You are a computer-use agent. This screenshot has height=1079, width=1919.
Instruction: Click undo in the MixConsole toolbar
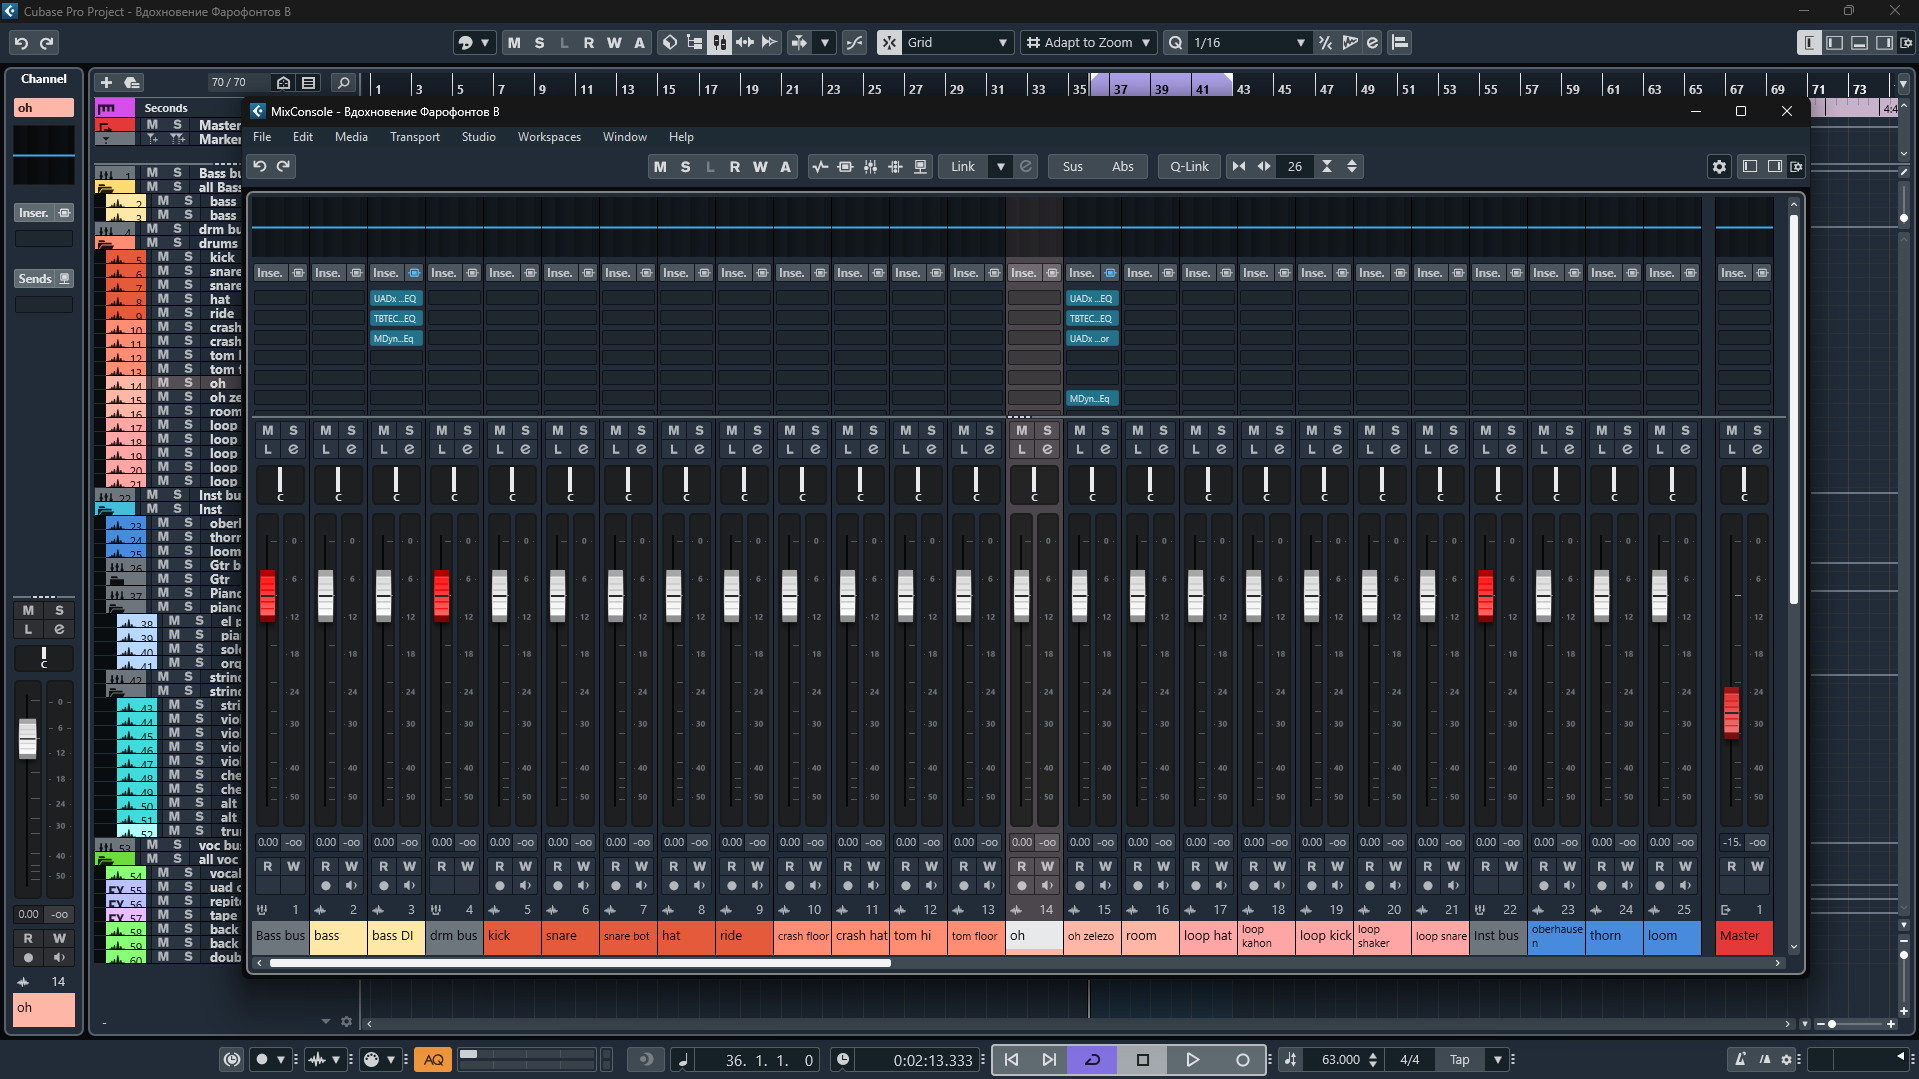(x=260, y=167)
